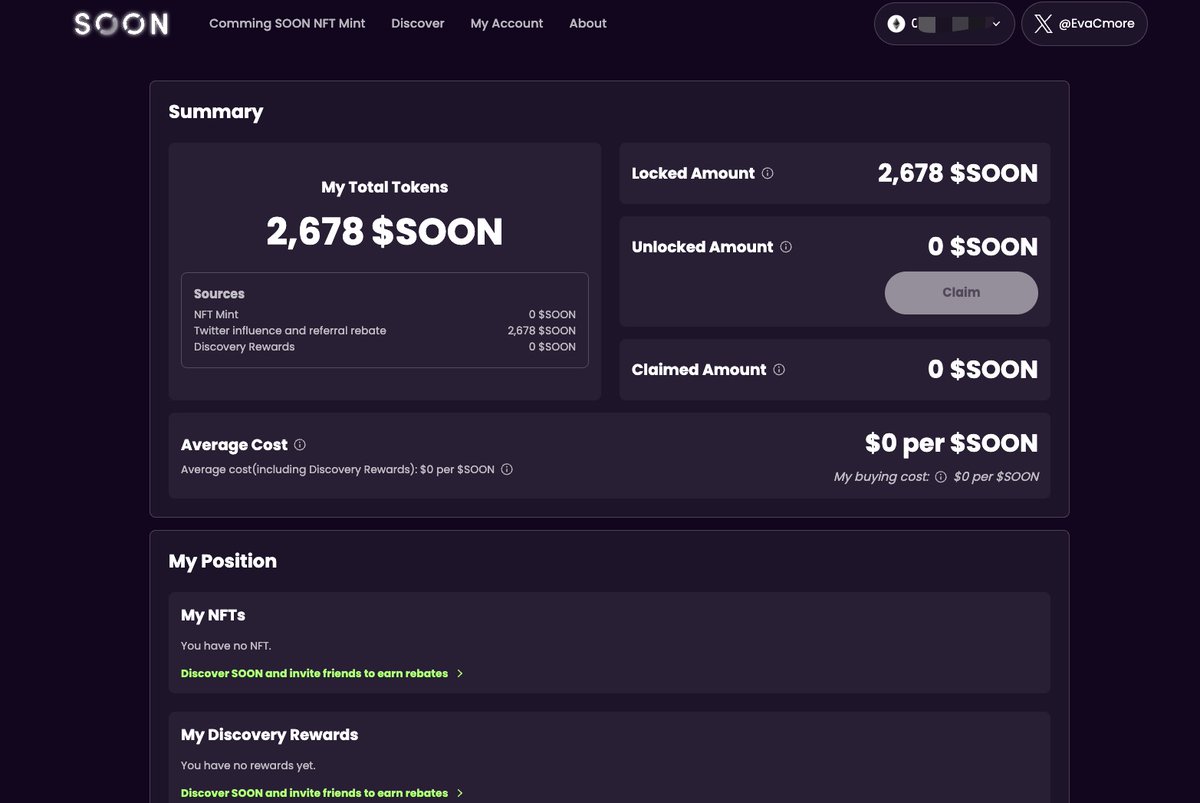Open the My Account menu item
1200x803 pixels.
pos(507,23)
